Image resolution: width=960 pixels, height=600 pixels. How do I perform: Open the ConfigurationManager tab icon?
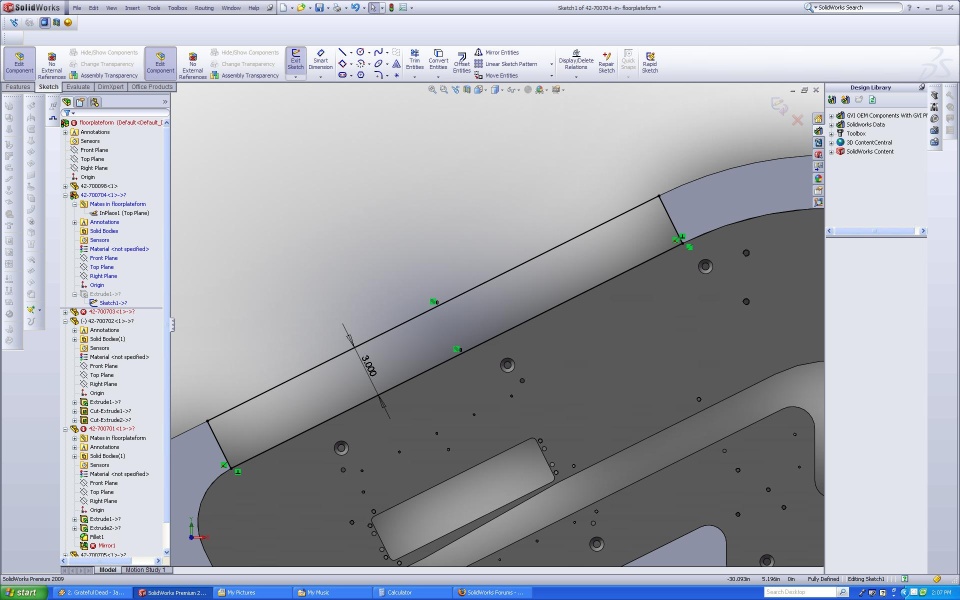coord(94,102)
